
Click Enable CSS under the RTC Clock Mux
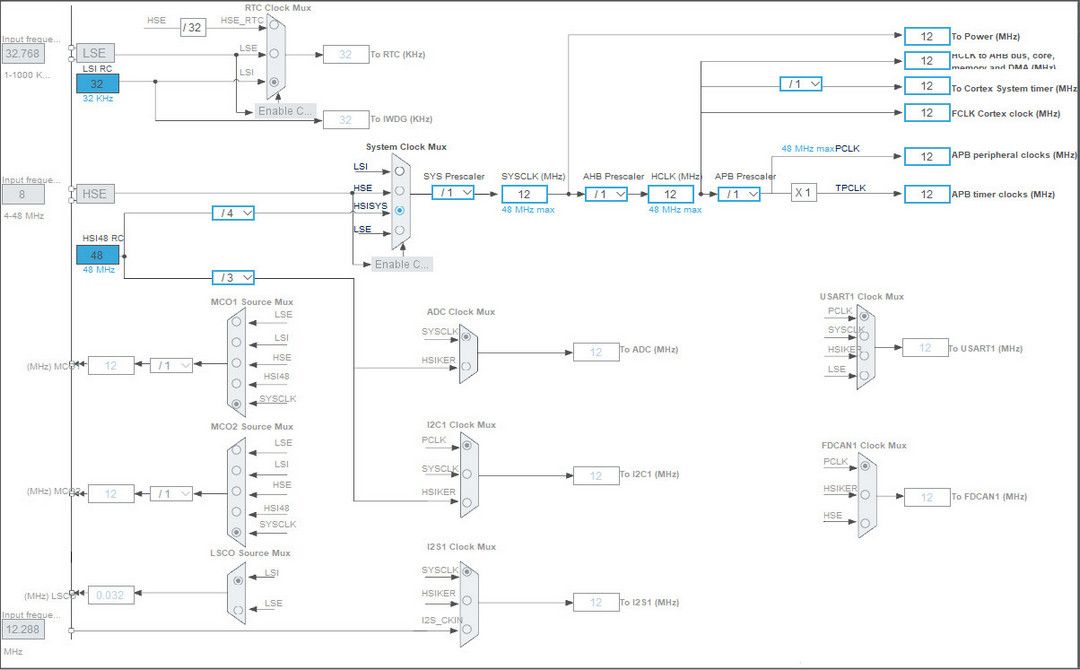click(x=285, y=111)
